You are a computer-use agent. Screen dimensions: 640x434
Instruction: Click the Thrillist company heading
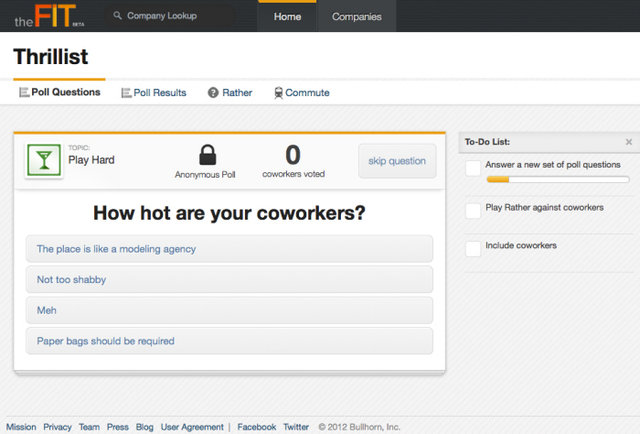tap(51, 56)
